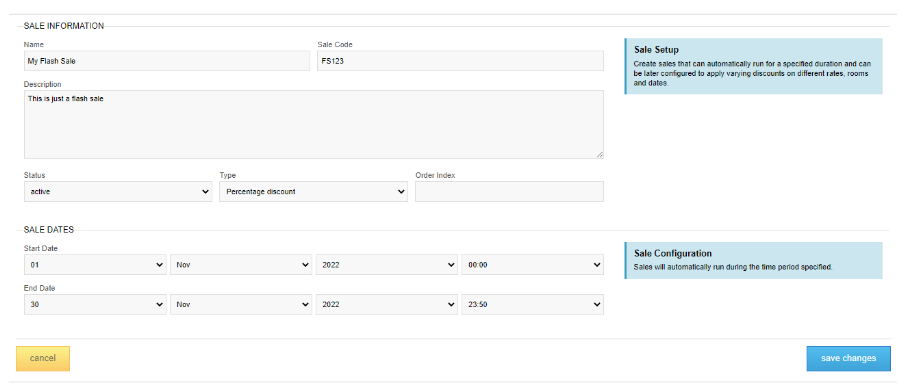The width and height of the screenshot is (910, 388).
Task: Click the SALE DATES section title
Action: pyautogui.click(x=49, y=230)
